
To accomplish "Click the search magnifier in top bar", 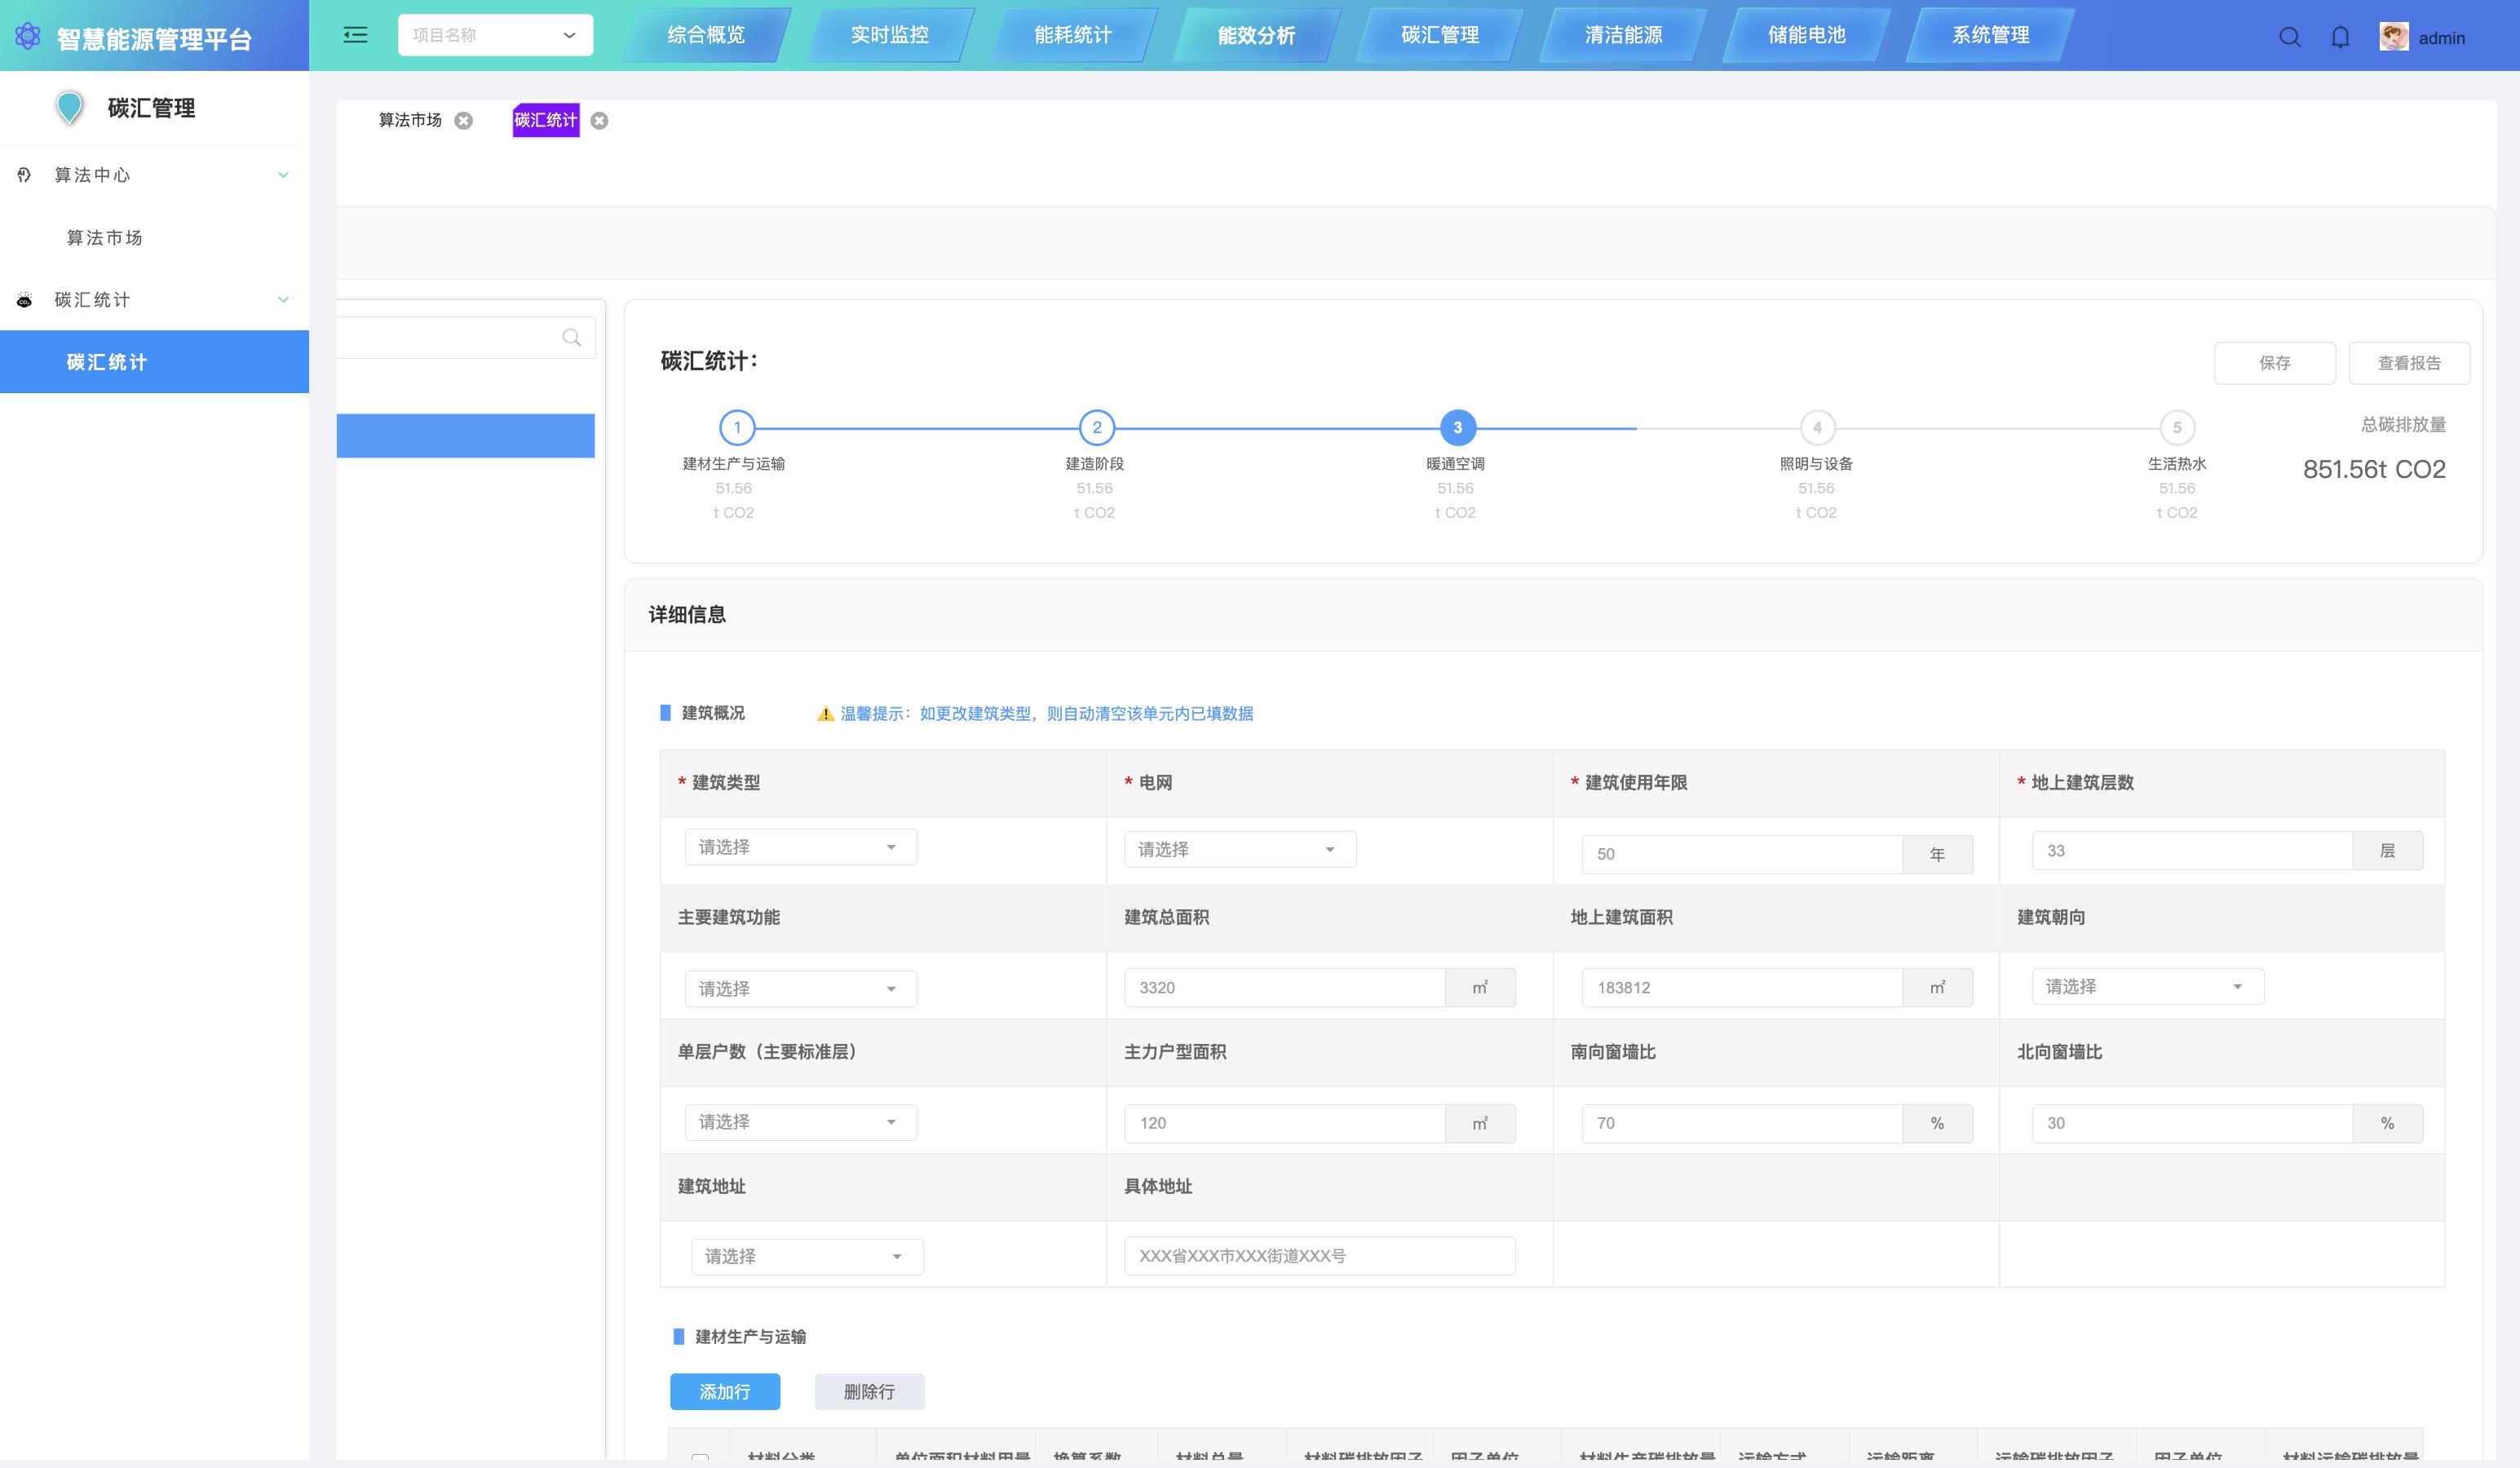I will click(x=2289, y=37).
